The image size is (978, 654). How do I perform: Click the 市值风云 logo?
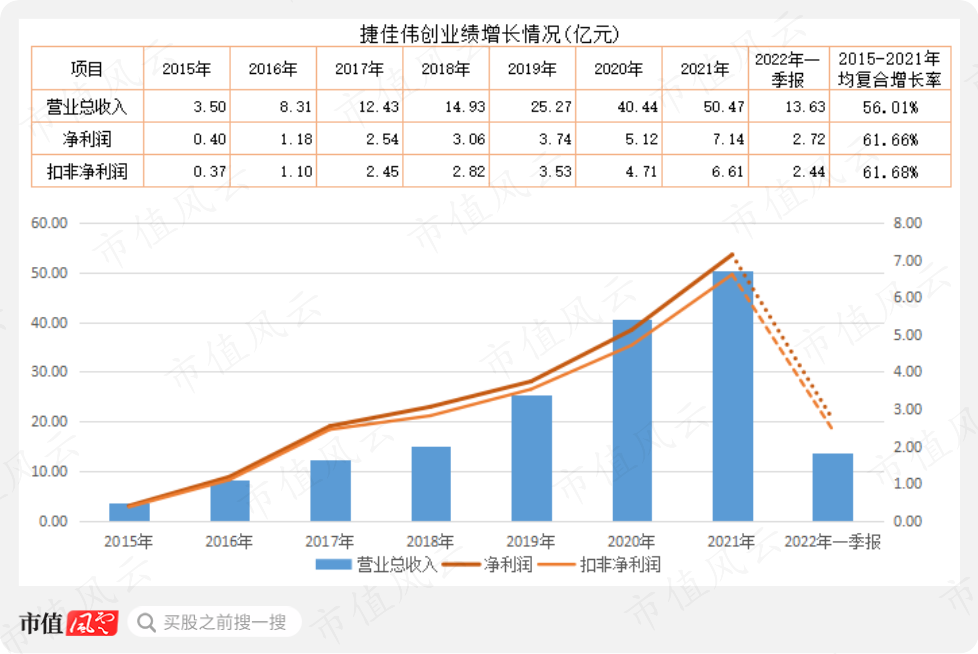pyautogui.click(x=68, y=622)
